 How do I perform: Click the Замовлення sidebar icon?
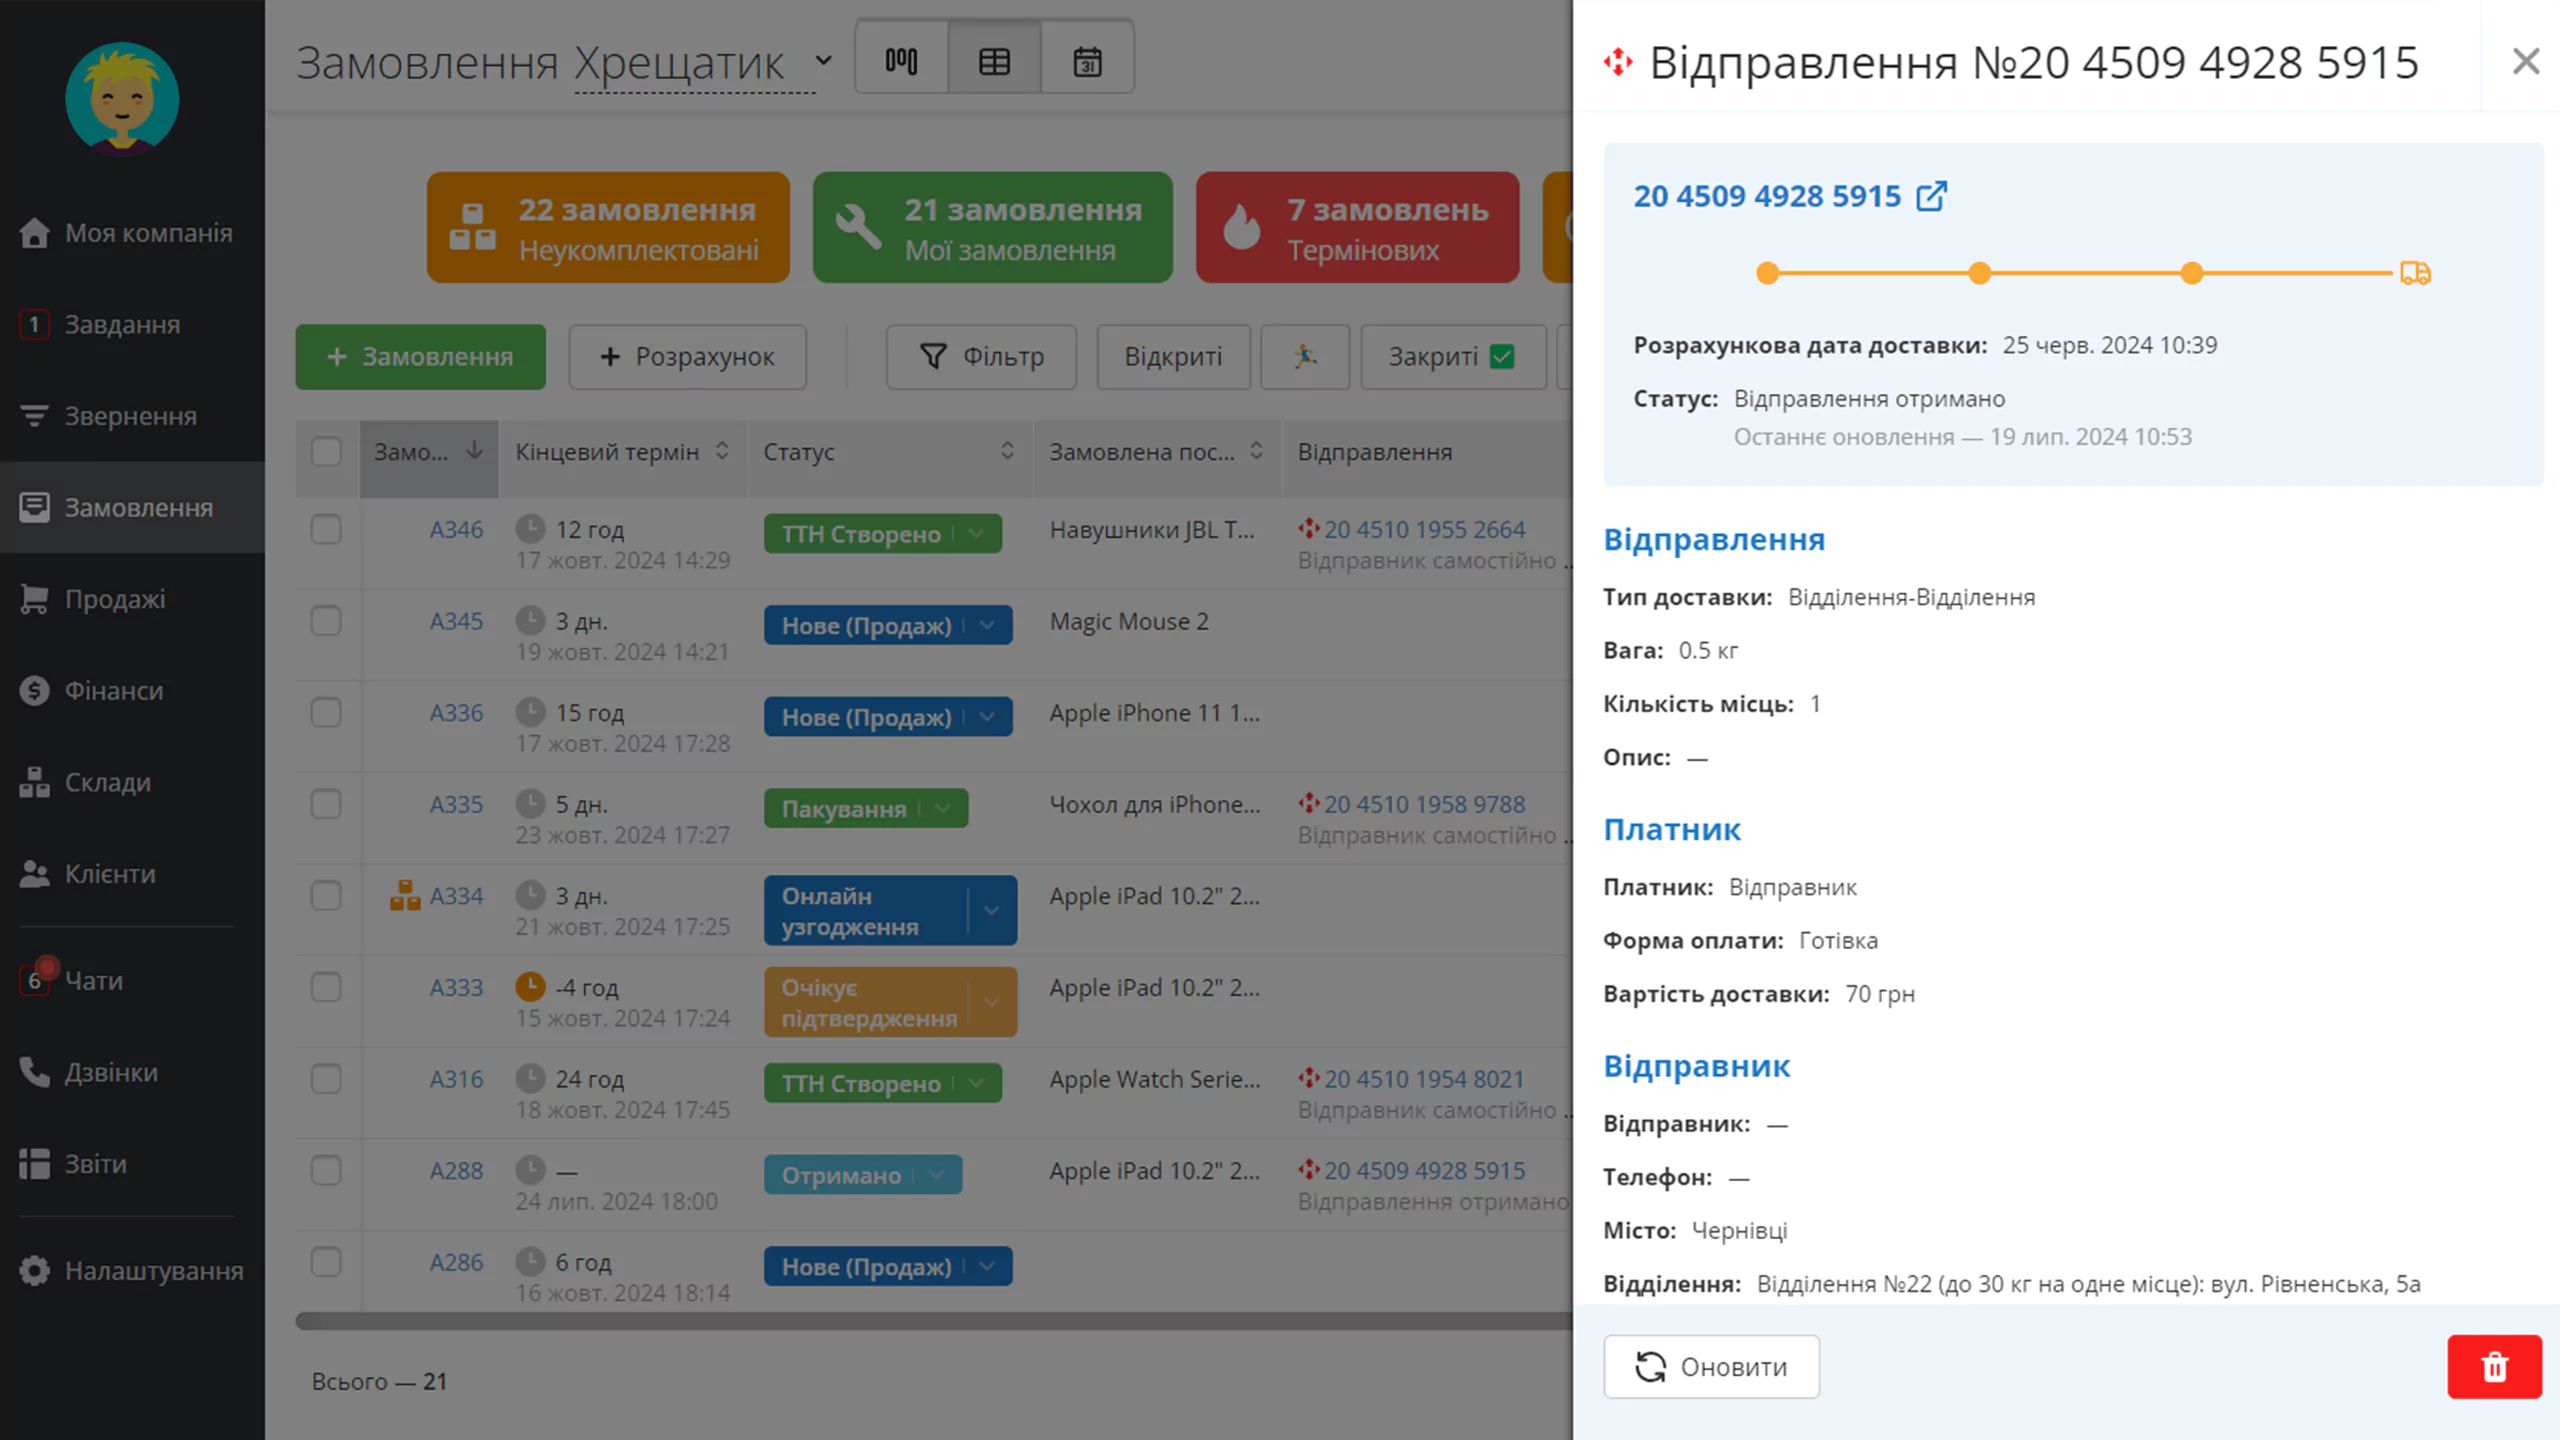pos(34,507)
